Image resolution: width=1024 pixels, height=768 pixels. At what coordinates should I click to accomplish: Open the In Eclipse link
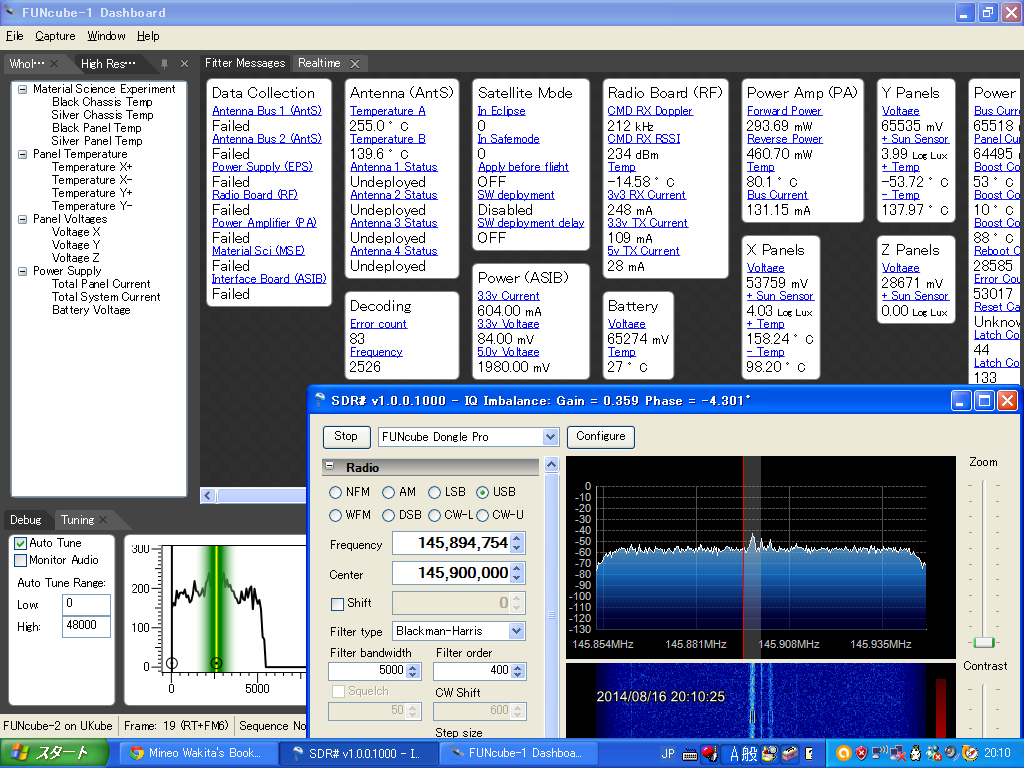502,111
